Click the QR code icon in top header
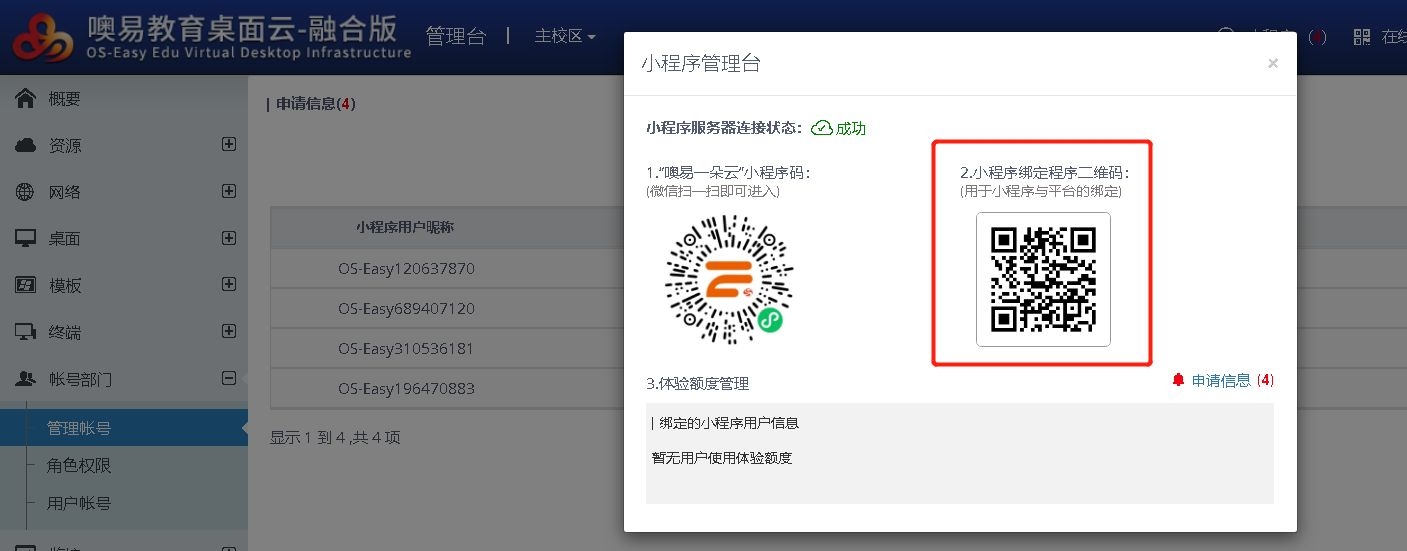 click(1361, 37)
